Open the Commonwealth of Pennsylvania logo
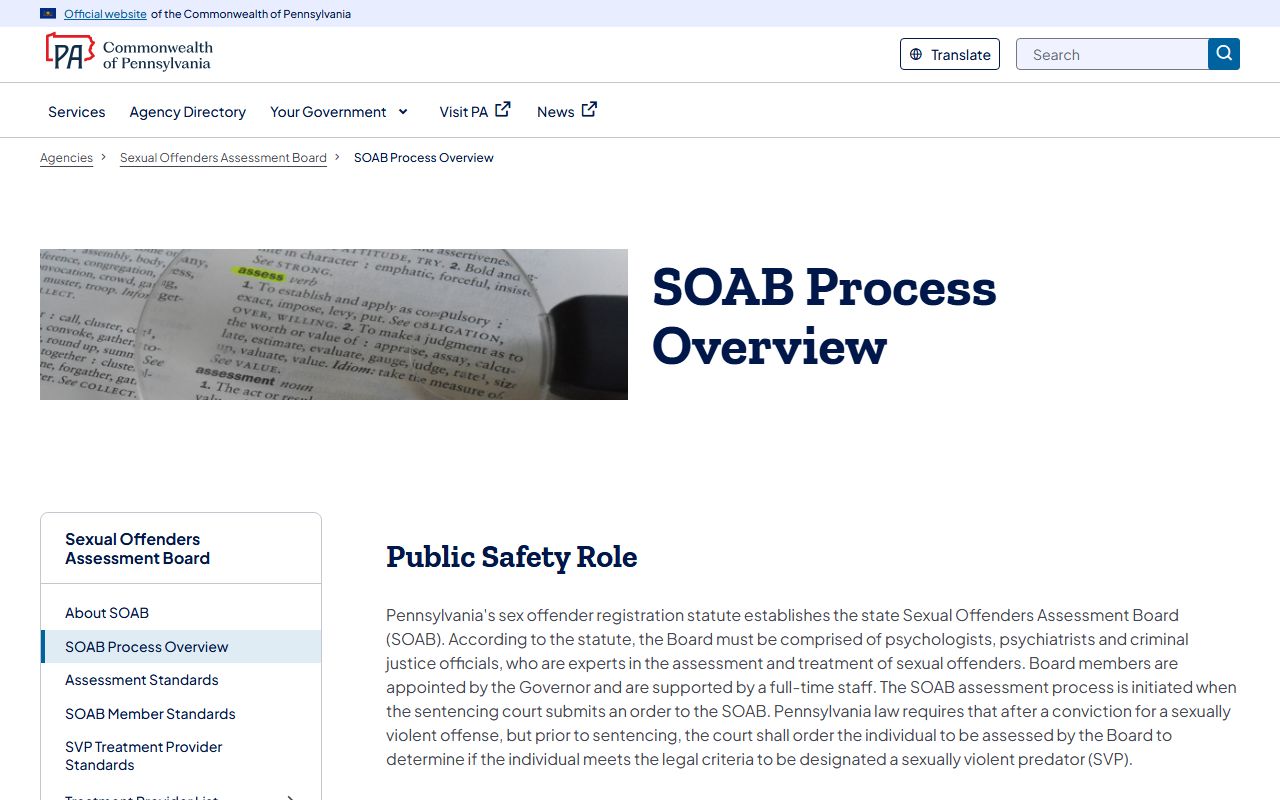Screen dimensions: 1280x800 129,52
